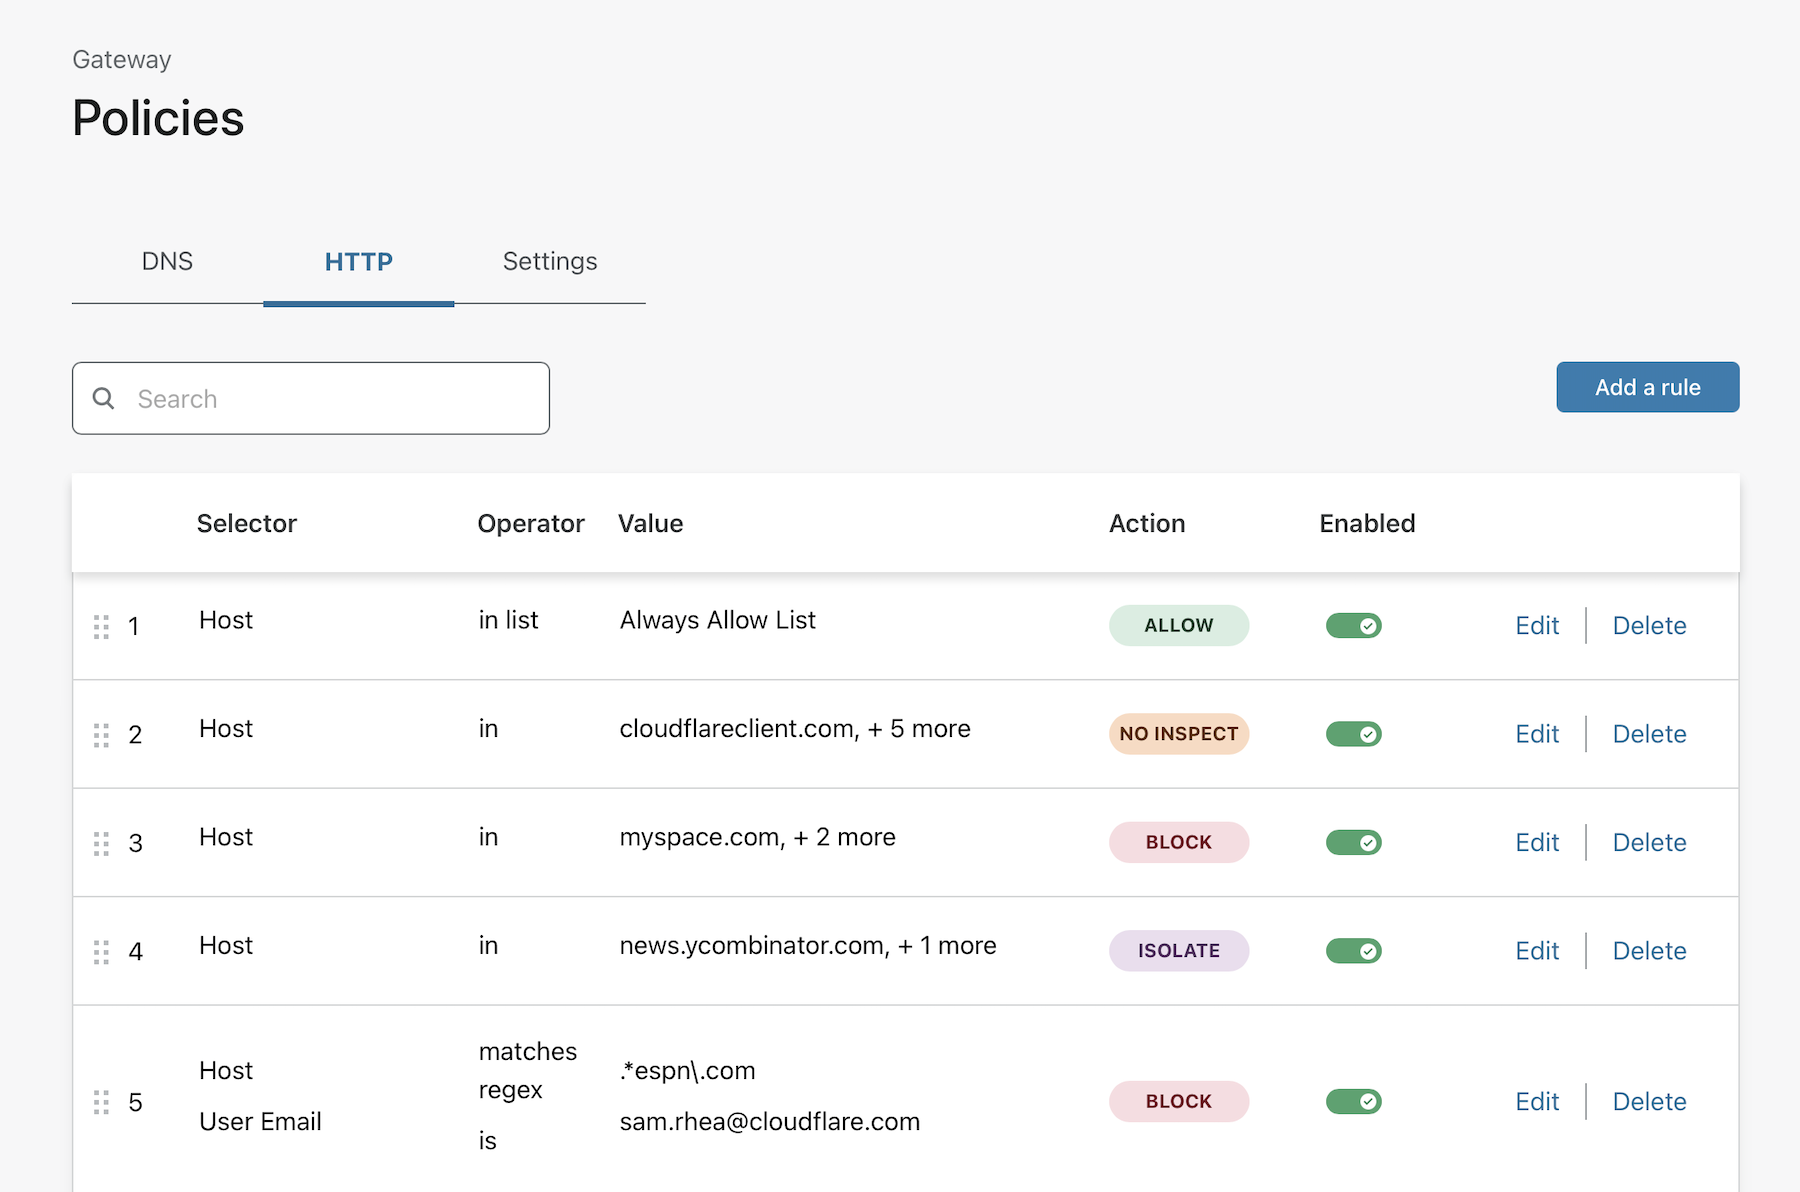Click the drag handle for rule 3
The height and width of the screenshot is (1192, 1800).
point(101,843)
